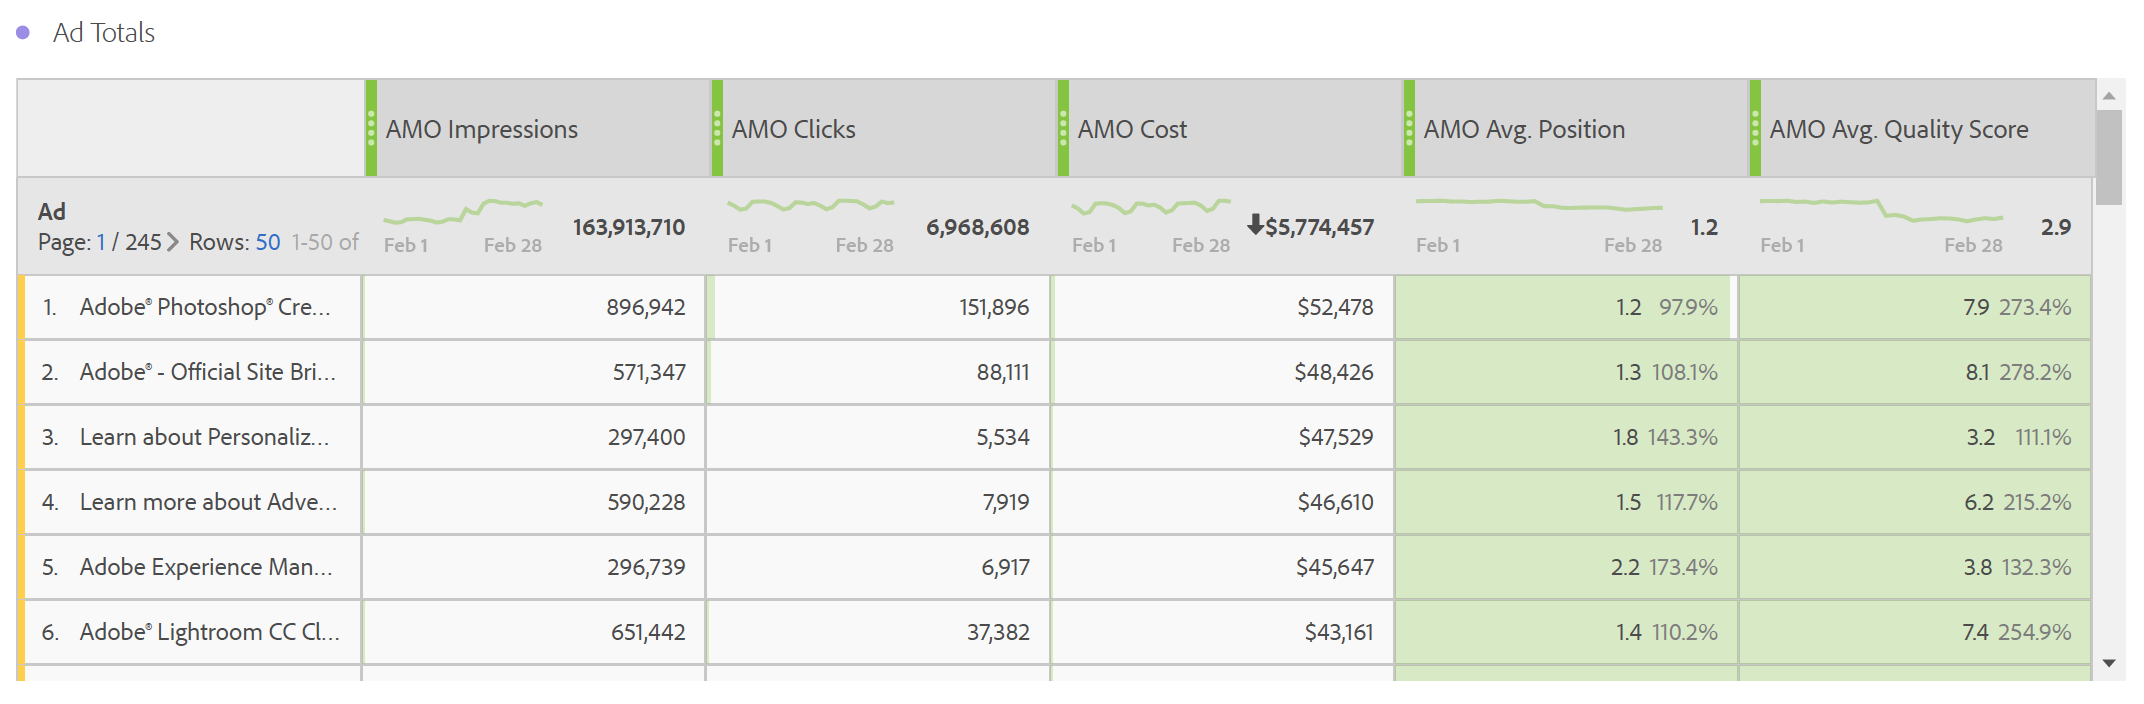Click the AMO Impressions column drag handle

point(371,128)
